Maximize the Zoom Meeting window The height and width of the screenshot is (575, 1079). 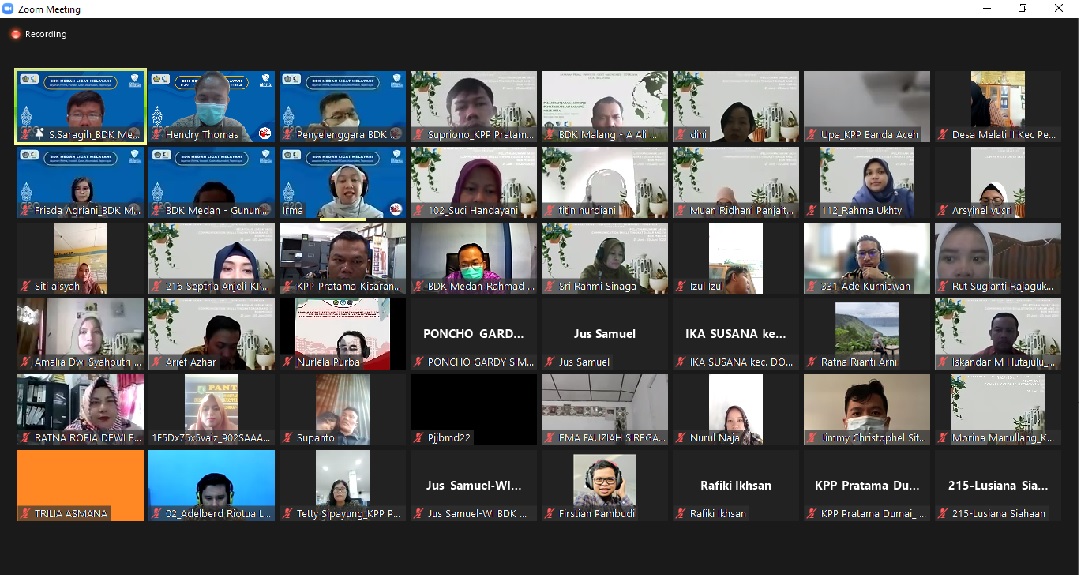click(x=1022, y=9)
